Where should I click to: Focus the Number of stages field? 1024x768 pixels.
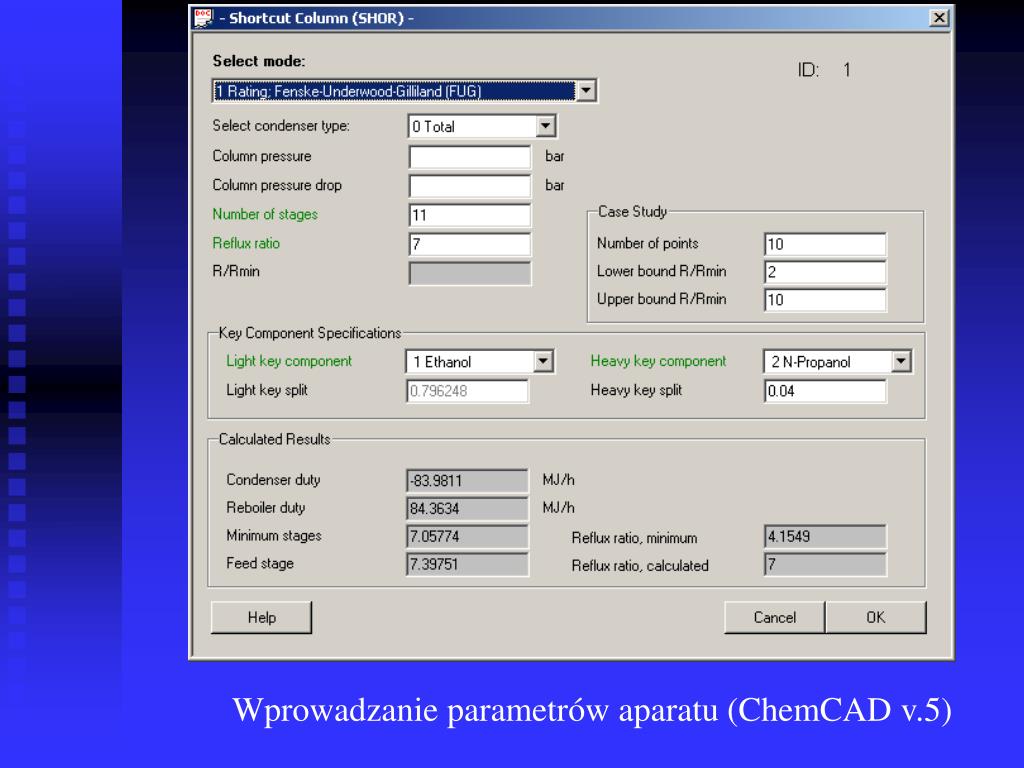pyautogui.click(x=470, y=215)
